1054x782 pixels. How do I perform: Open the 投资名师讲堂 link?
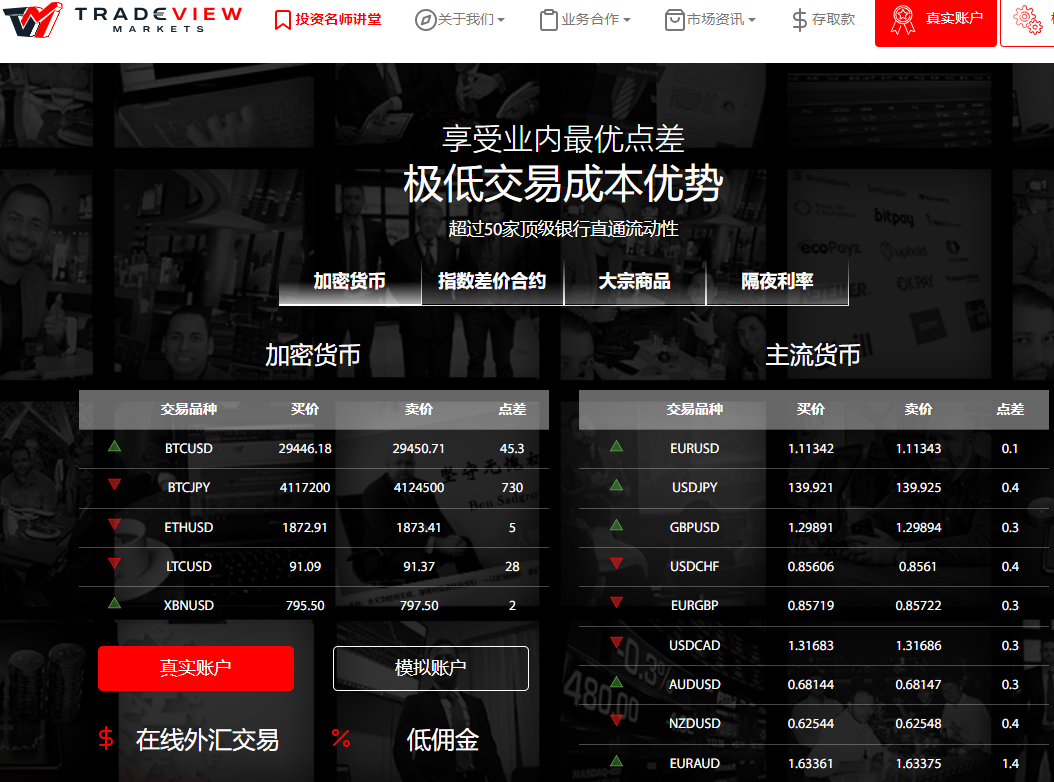tap(338, 19)
